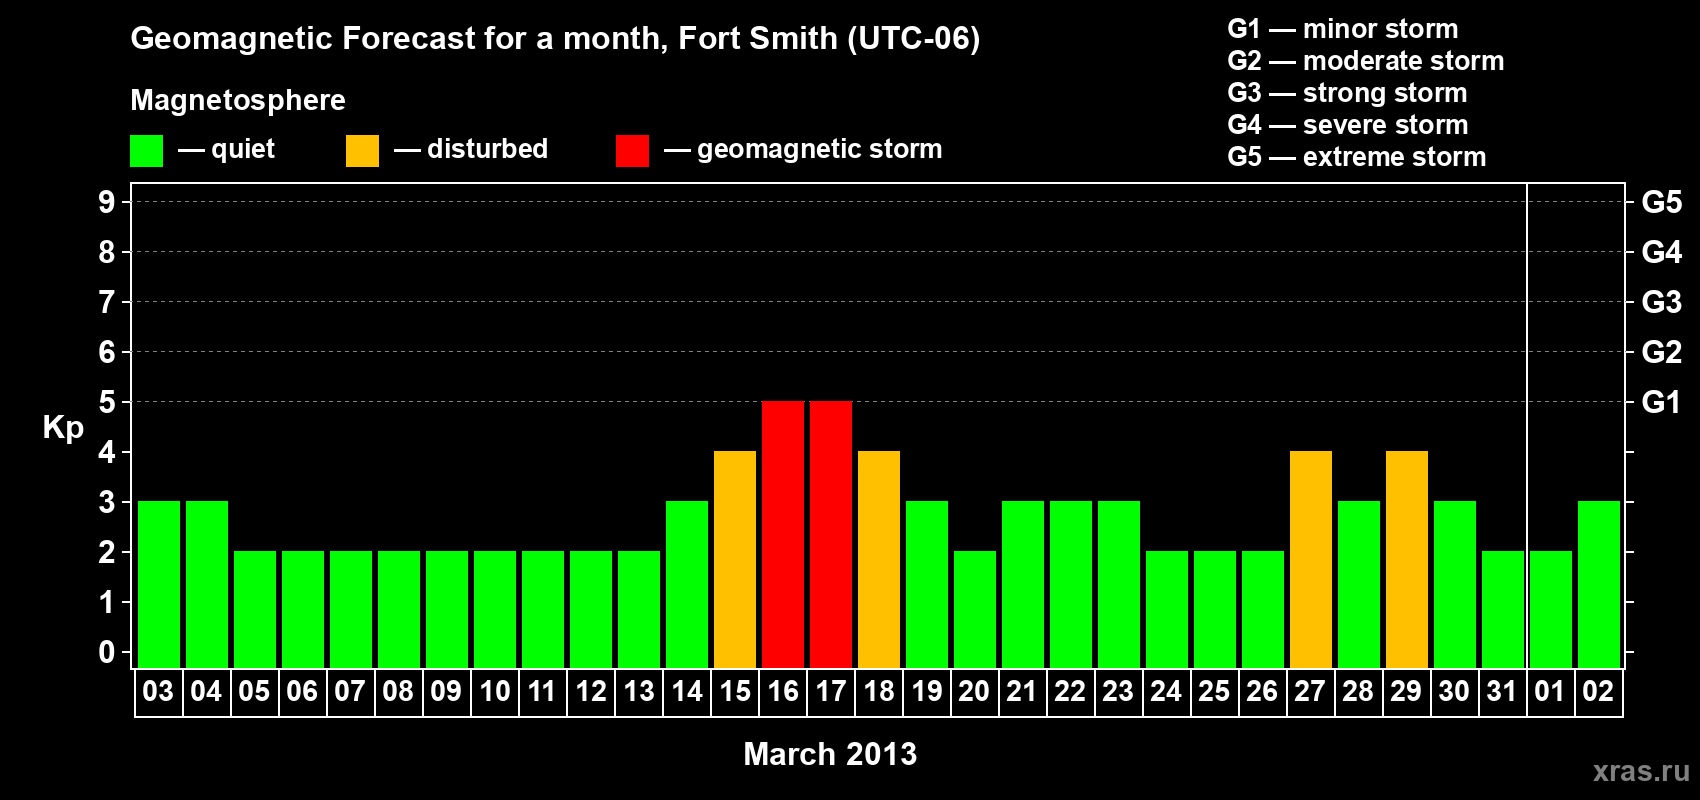
Task: Click date label 16 on the axis
Action: tap(783, 692)
